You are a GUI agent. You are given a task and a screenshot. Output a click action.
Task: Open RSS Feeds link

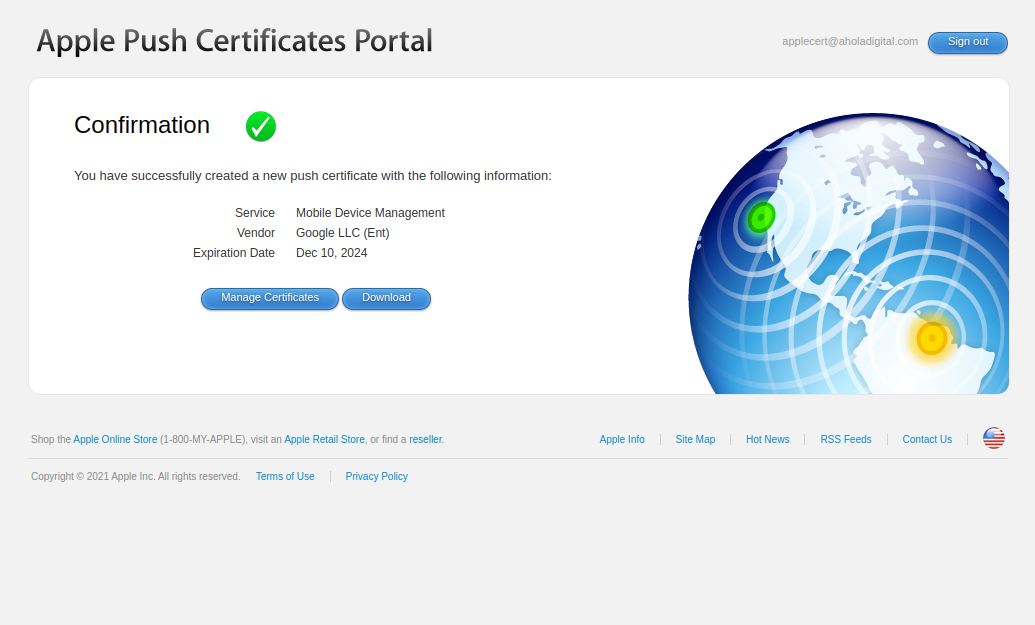pos(846,440)
